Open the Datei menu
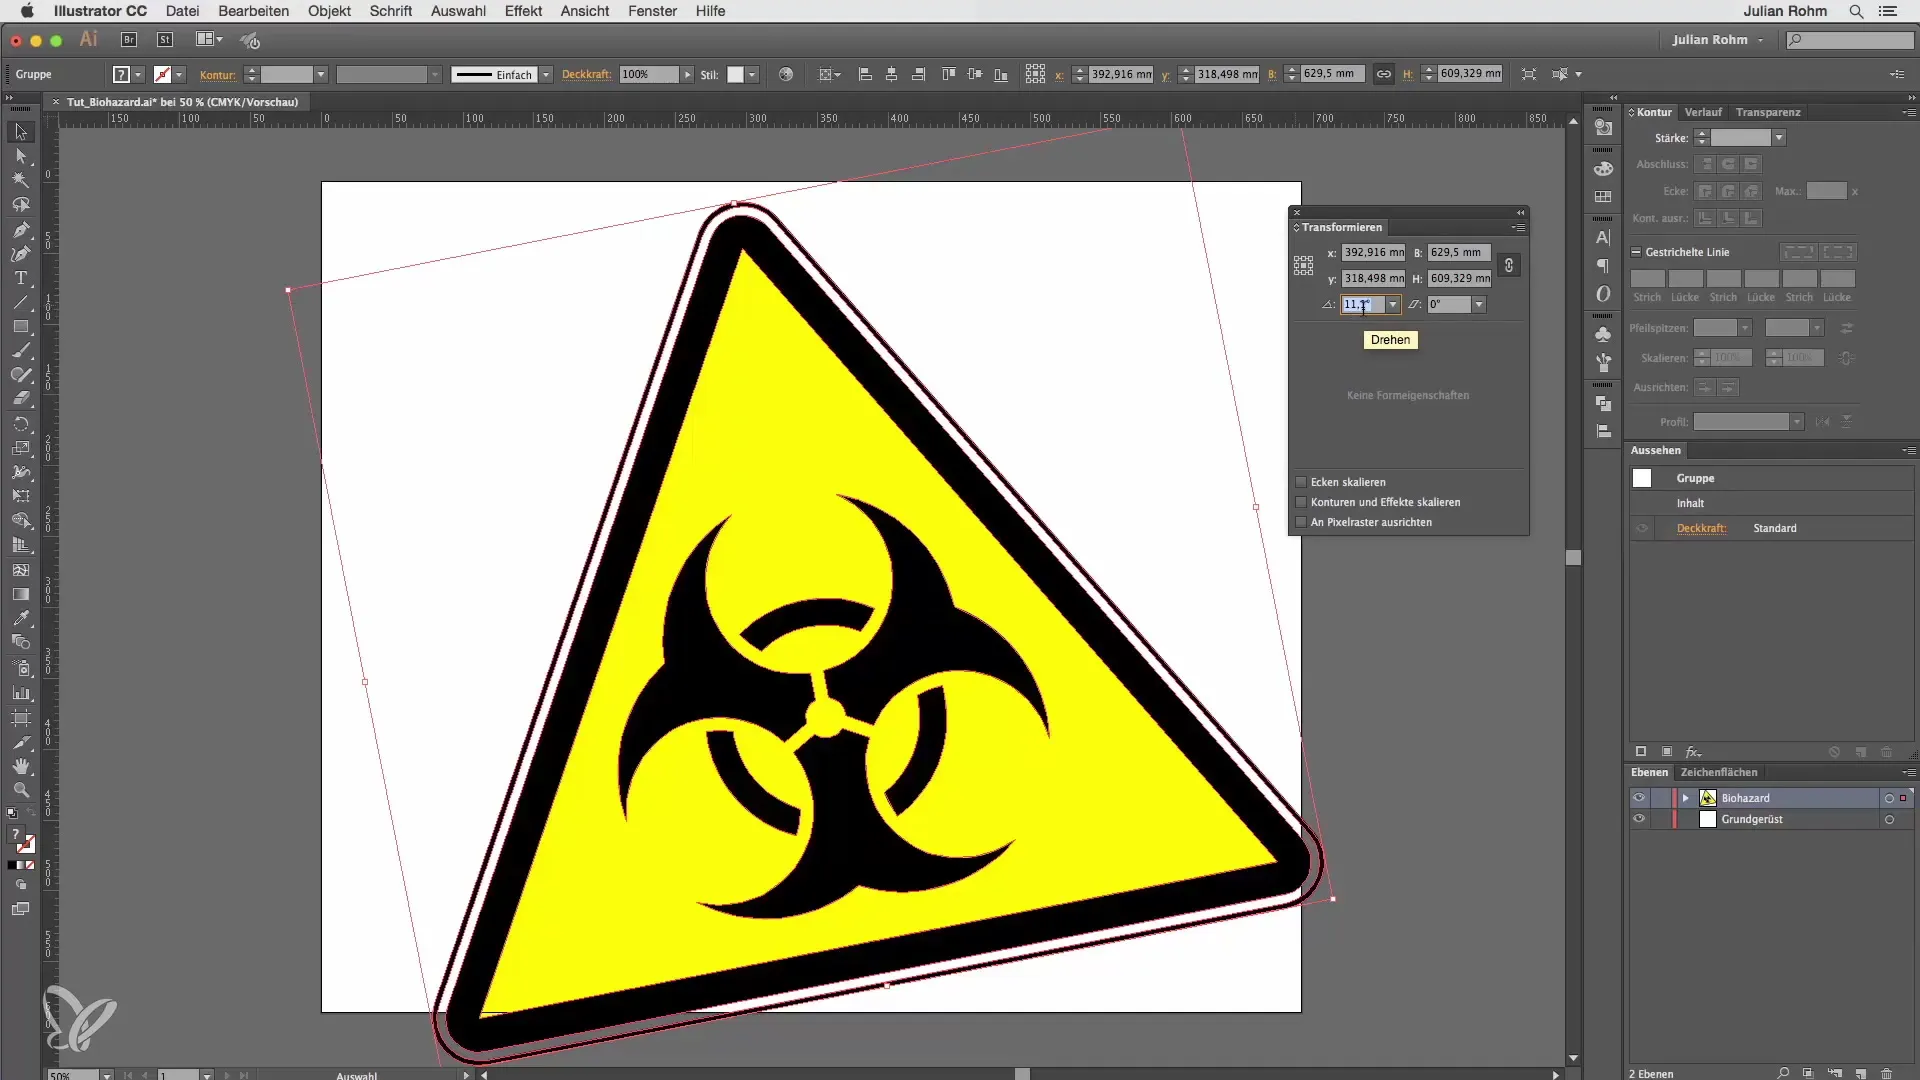The height and width of the screenshot is (1080, 1920). click(x=182, y=11)
